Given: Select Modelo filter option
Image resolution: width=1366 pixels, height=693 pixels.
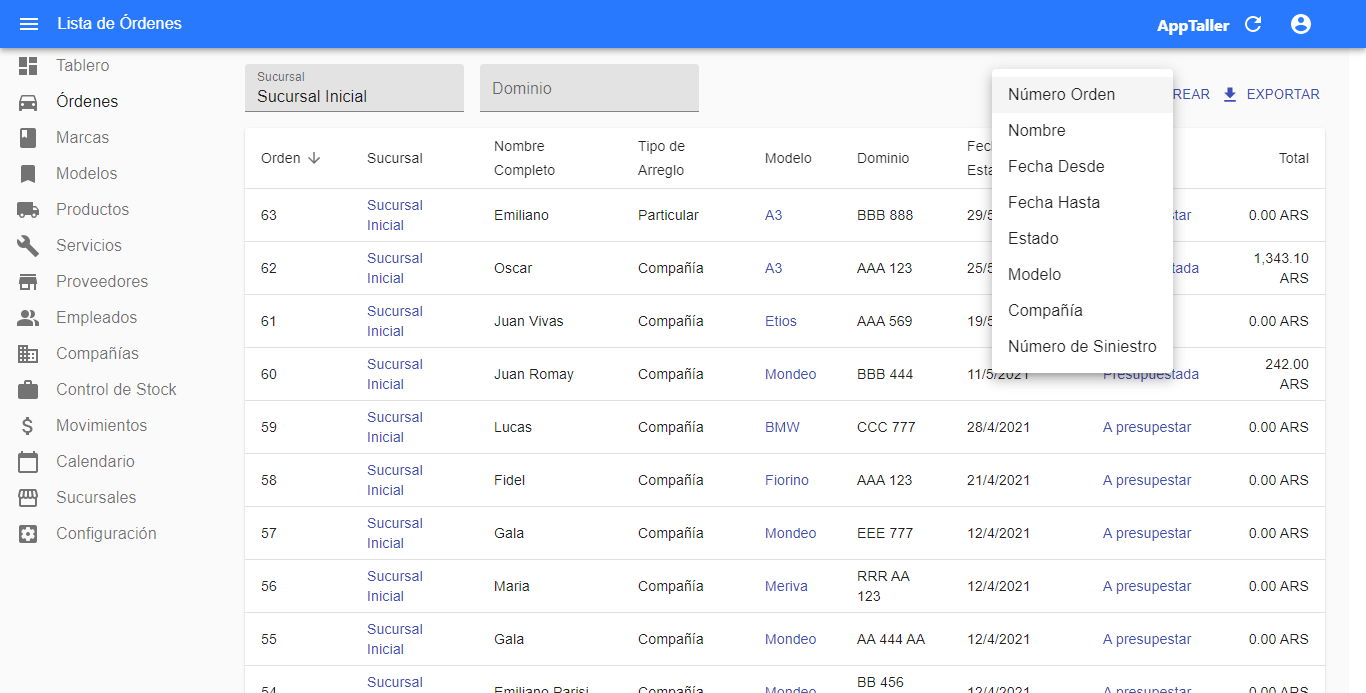Looking at the screenshot, I should point(1082,275).
